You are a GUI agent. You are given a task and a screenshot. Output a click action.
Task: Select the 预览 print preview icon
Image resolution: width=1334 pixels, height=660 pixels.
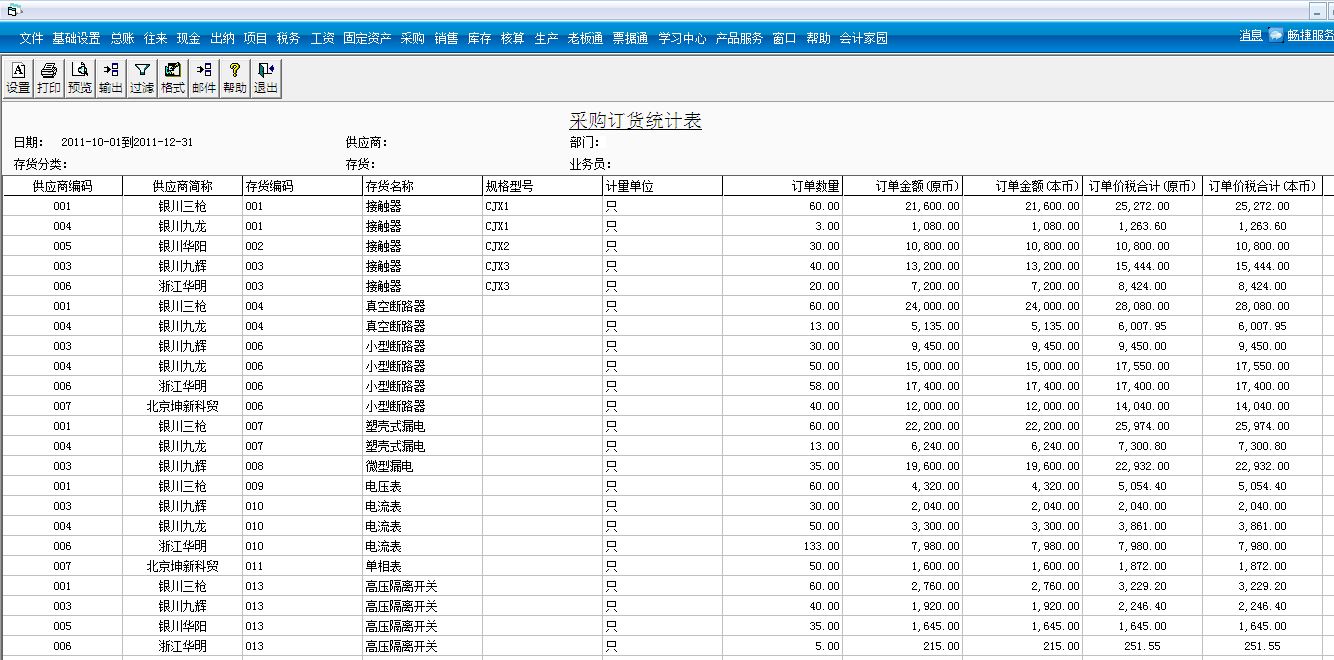tap(79, 77)
